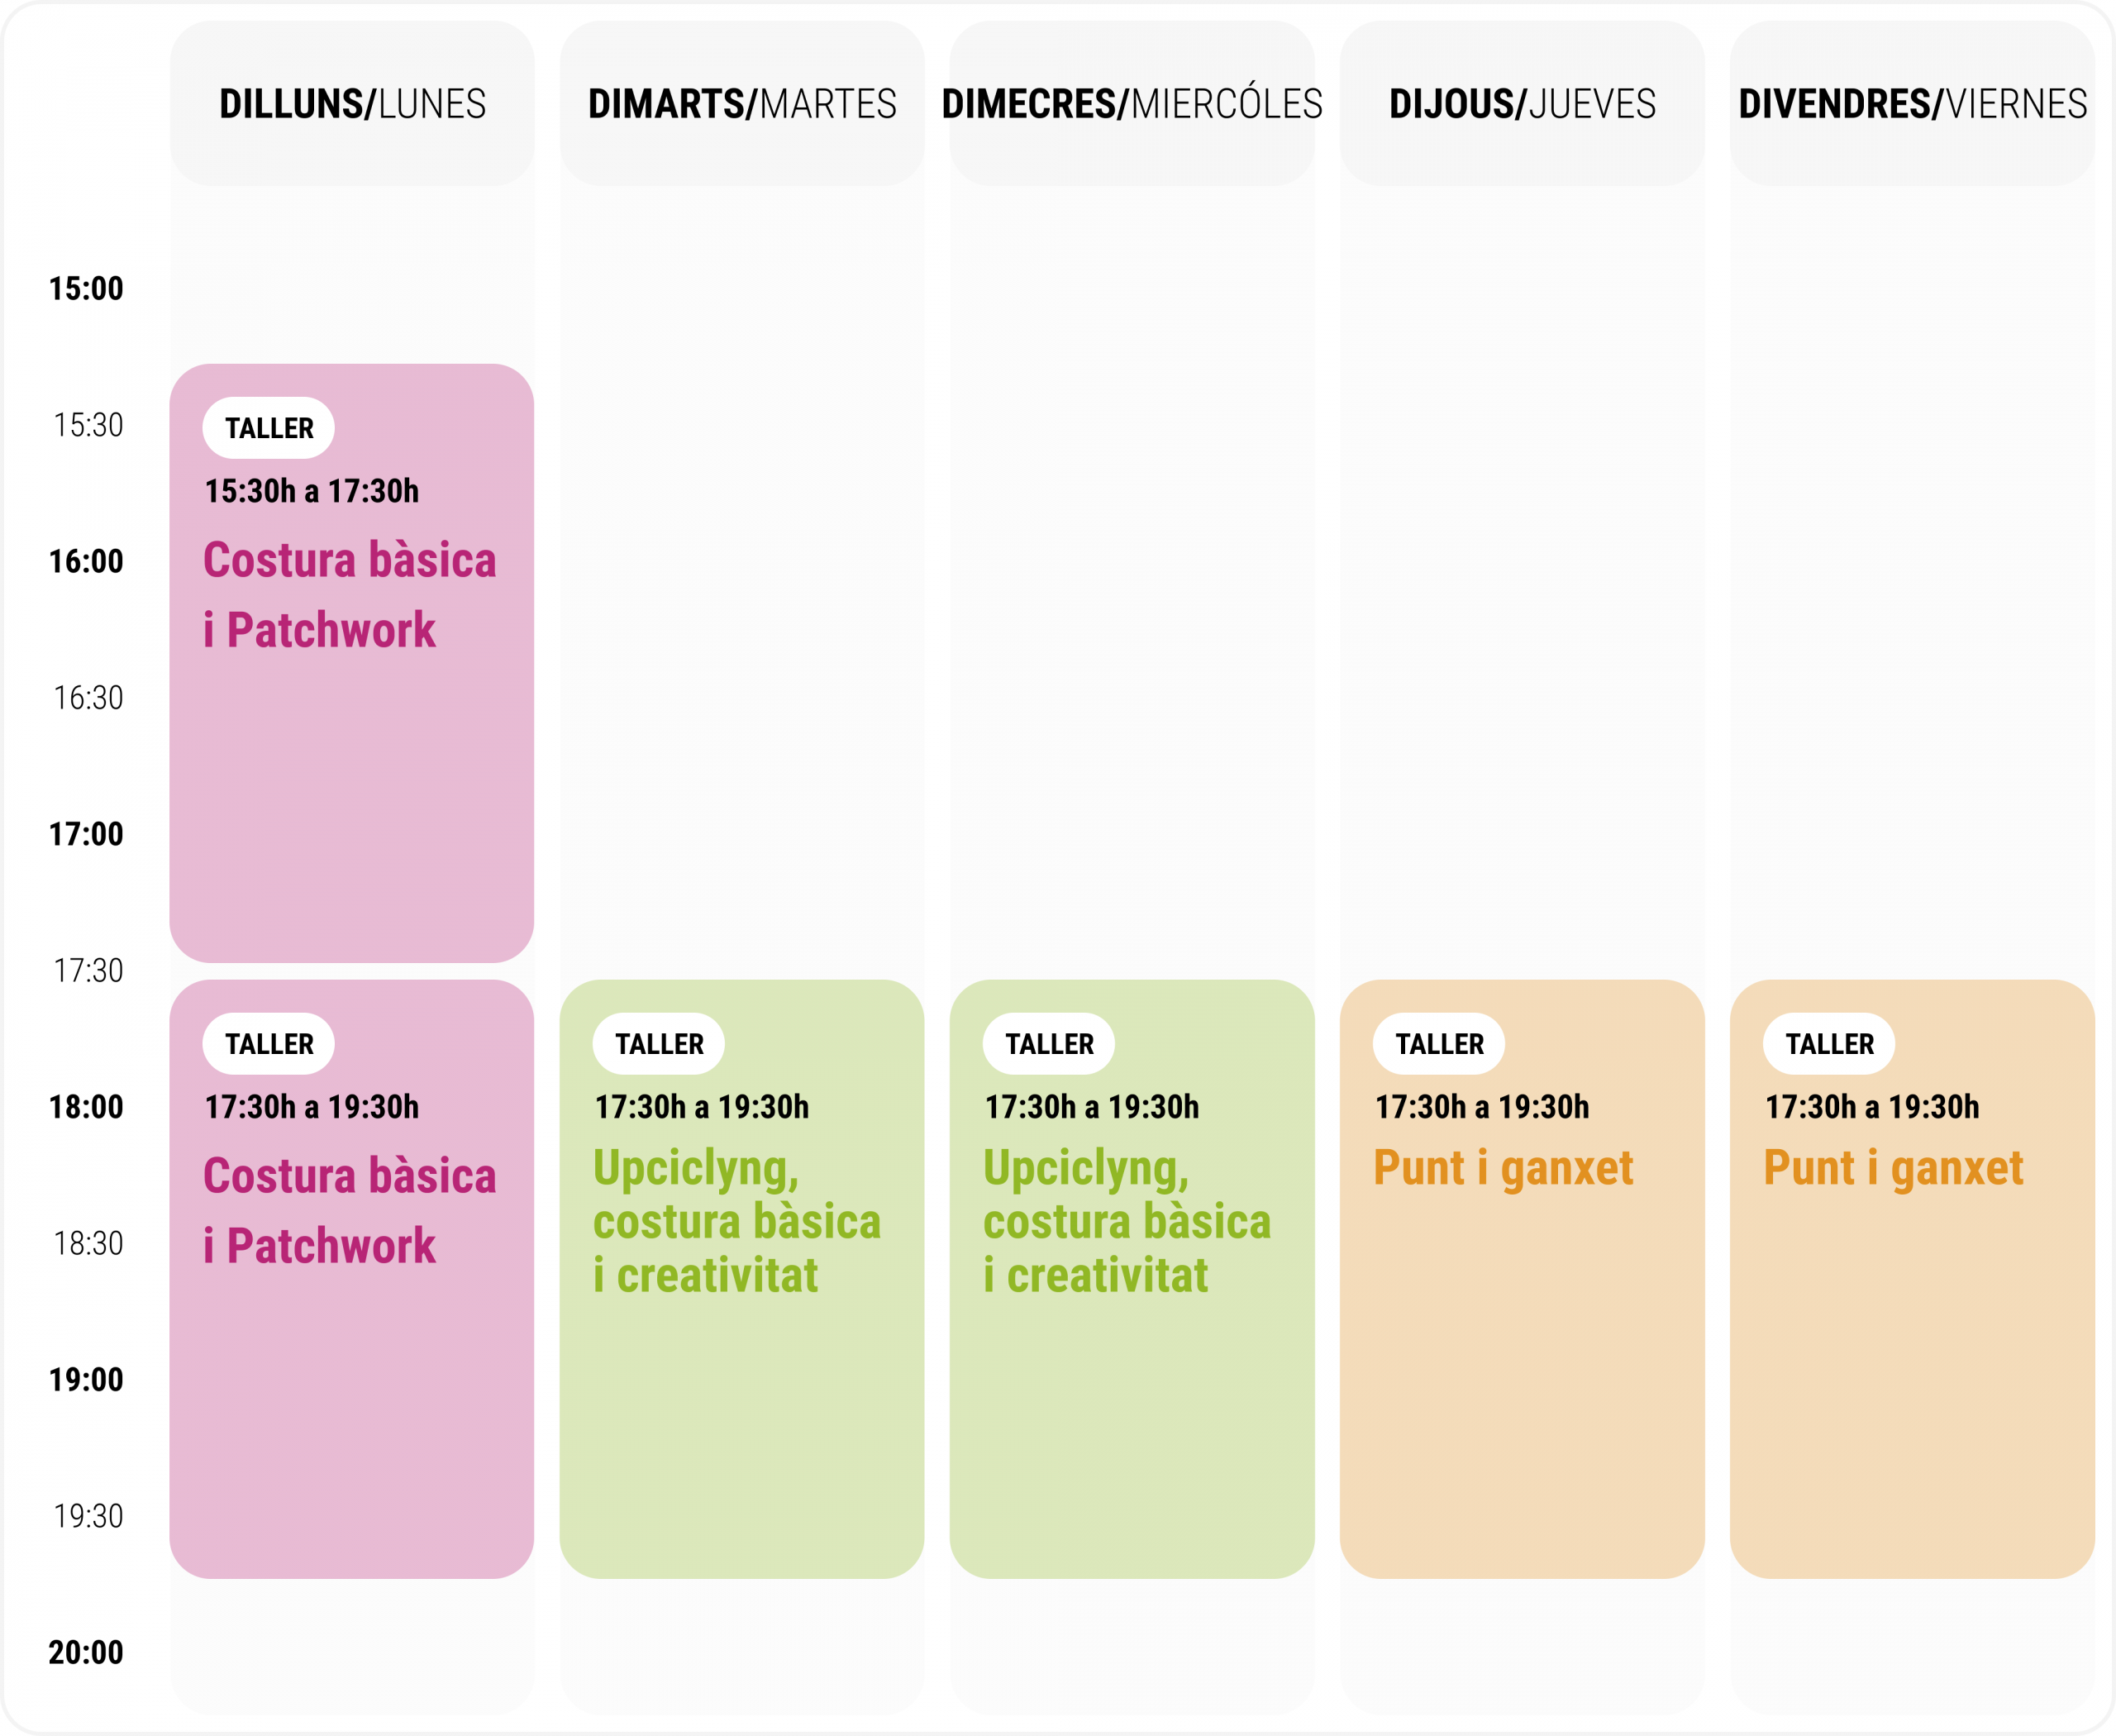Click Thursday's Punt i ganxet workshop title
Viewport: 2116px width, 1736px height.
(x=1503, y=1168)
